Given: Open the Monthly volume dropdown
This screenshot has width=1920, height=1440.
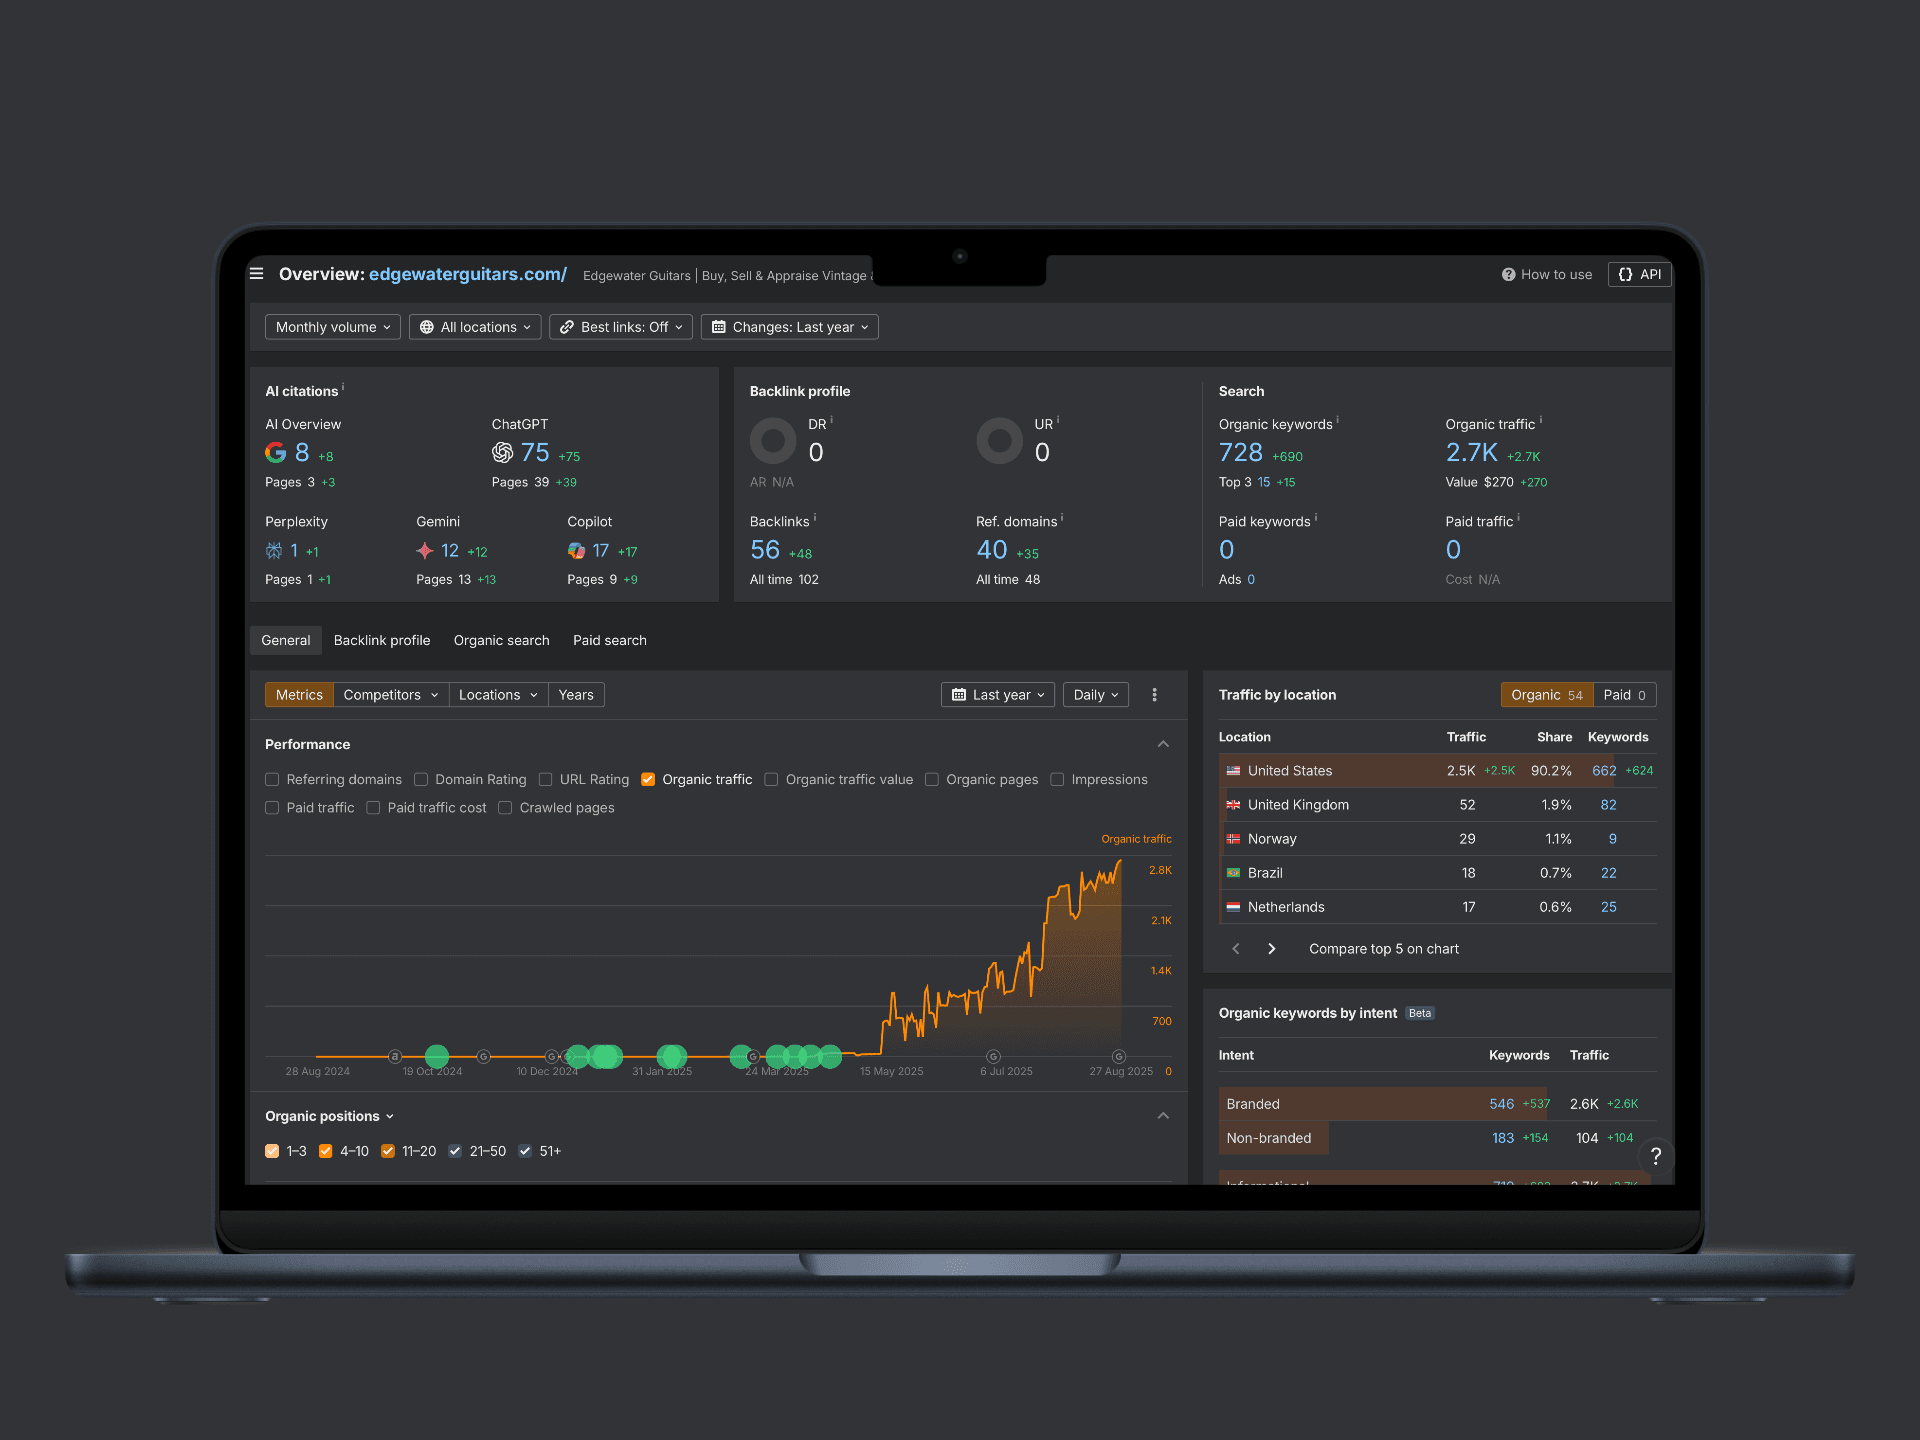Looking at the screenshot, I should [x=332, y=327].
